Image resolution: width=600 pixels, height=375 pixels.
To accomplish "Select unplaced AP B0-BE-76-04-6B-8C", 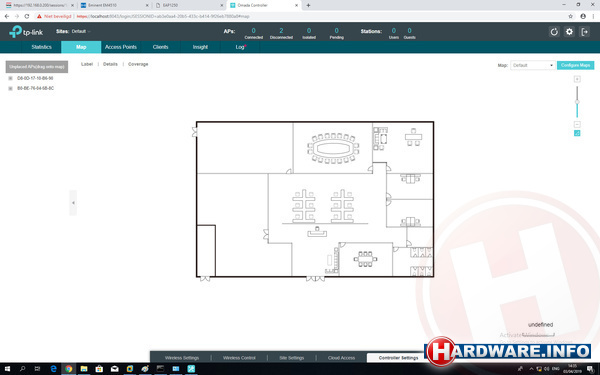I will tap(36, 88).
